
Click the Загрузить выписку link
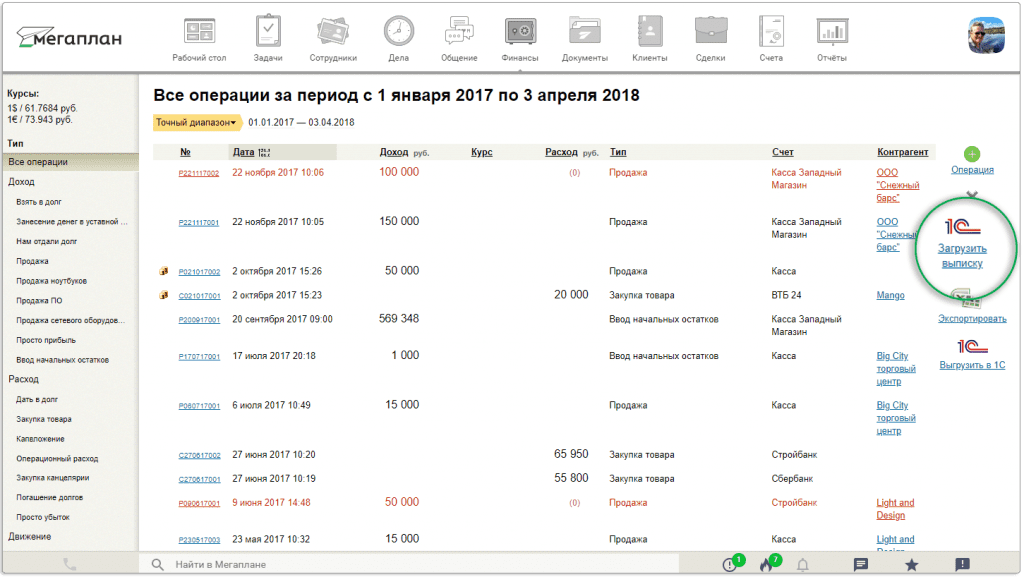point(962,256)
